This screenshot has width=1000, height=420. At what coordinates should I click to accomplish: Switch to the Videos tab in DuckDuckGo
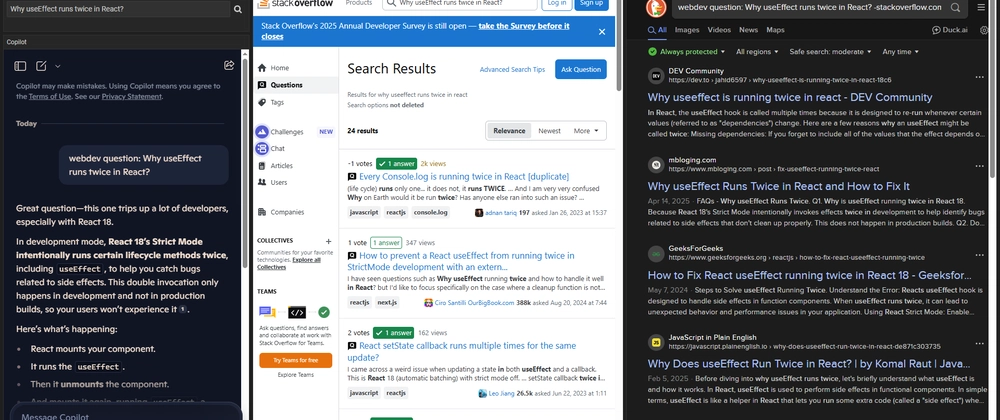click(x=719, y=30)
